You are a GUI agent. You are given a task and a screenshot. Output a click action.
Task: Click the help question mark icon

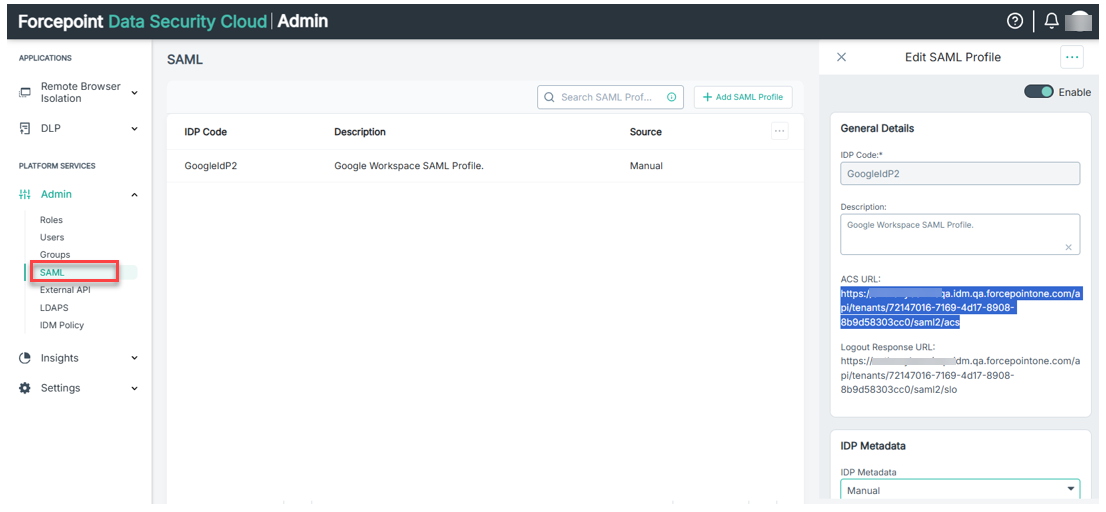click(x=1015, y=21)
